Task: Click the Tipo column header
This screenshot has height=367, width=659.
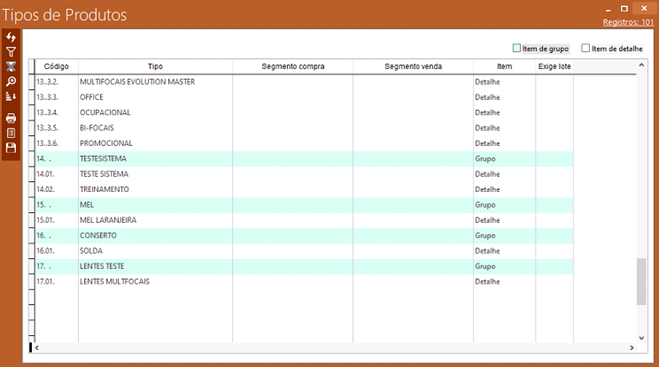Action: point(155,66)
